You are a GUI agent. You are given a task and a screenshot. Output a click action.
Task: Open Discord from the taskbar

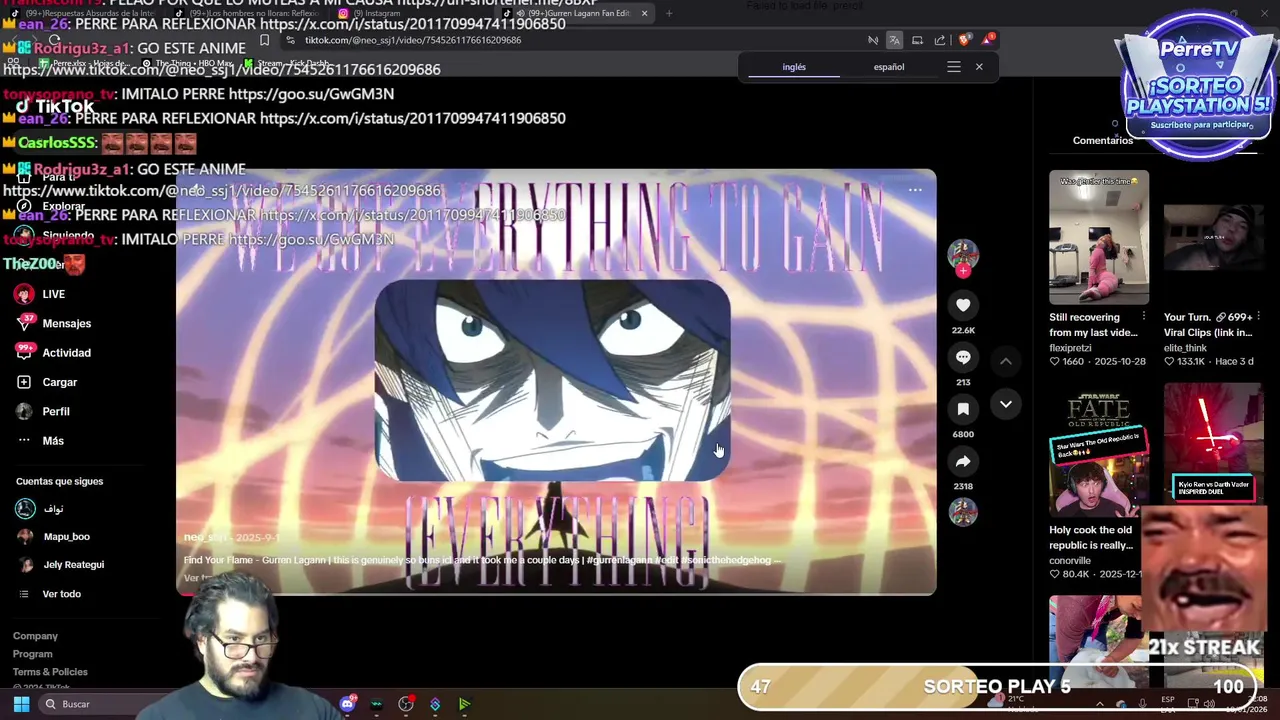(x=347, y=704)
